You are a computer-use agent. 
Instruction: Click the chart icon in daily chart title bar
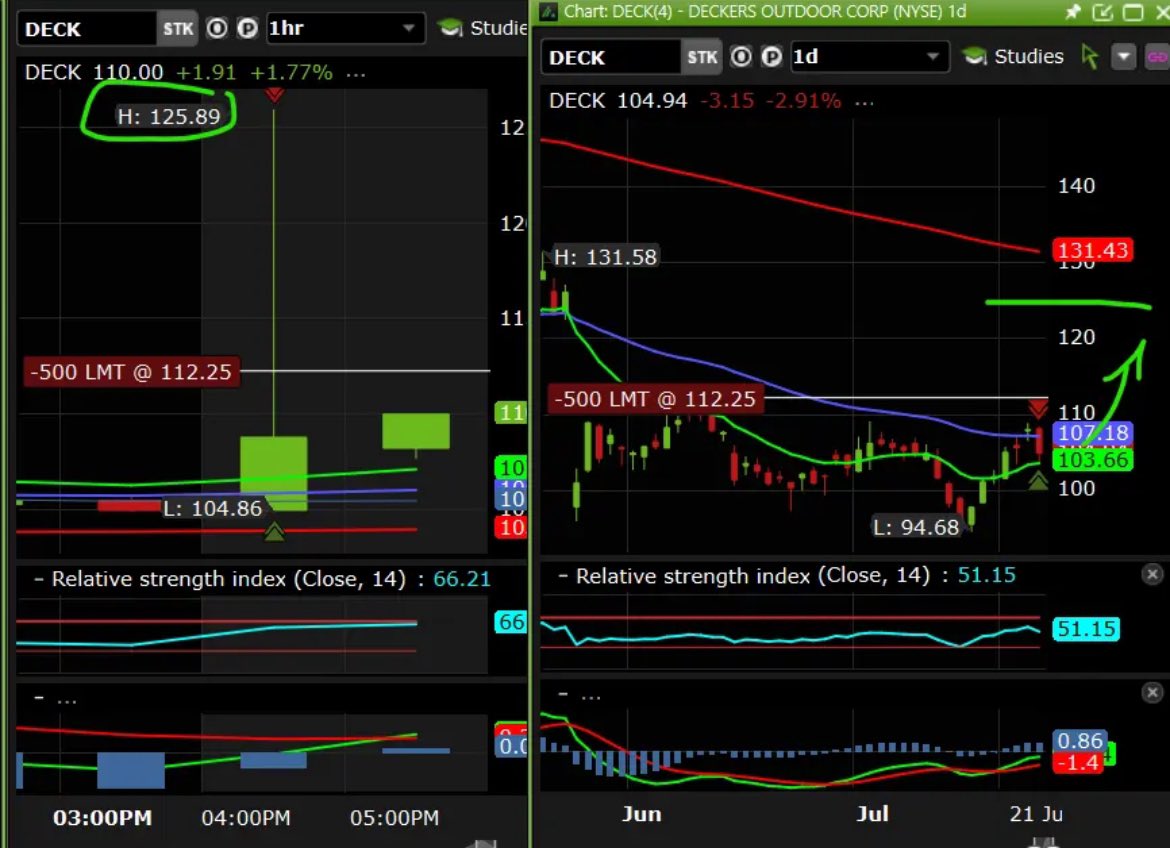tap(549, 11)
